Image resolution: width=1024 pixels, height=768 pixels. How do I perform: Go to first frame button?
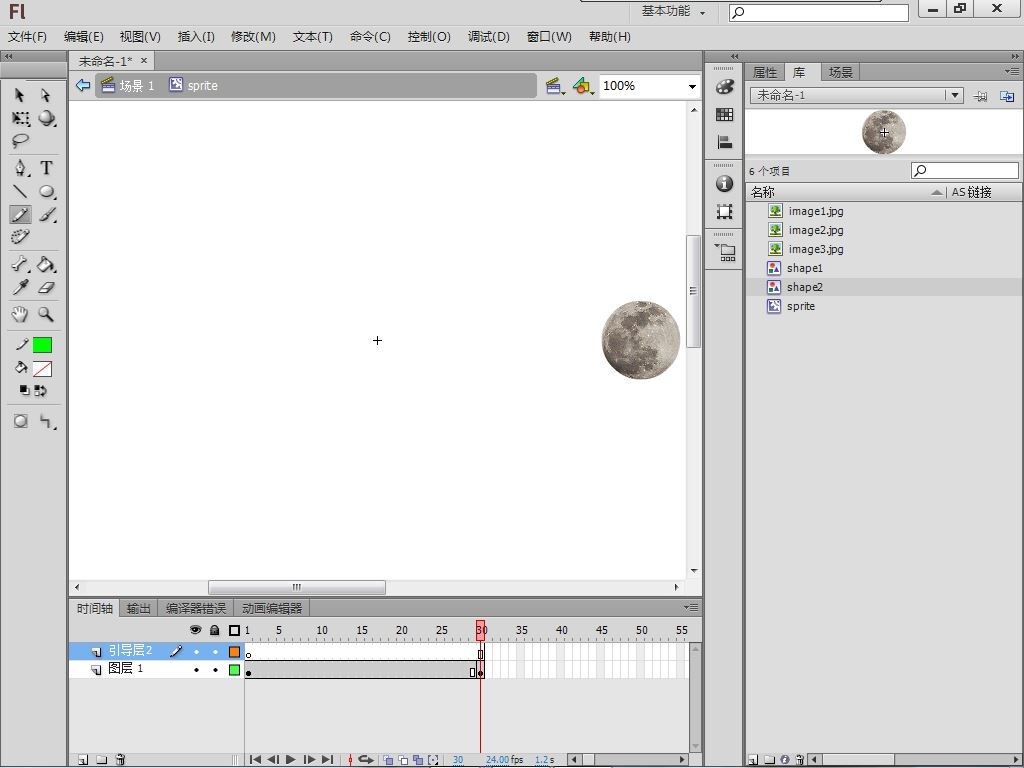(255, 760)
